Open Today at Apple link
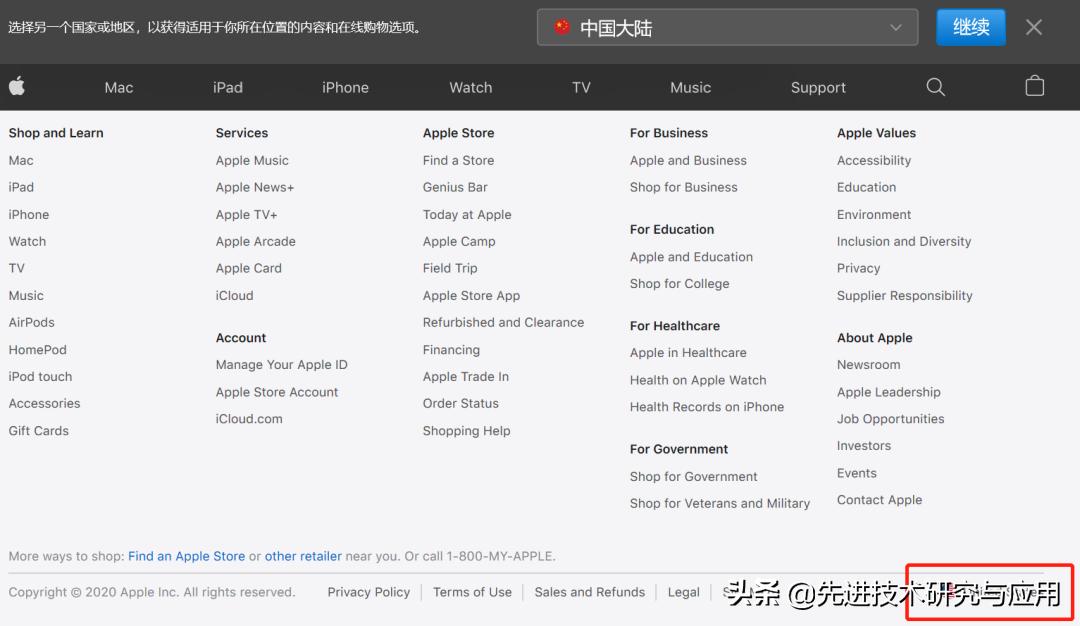The height and width of the screenshot is (626, 1080). [467, 215]
